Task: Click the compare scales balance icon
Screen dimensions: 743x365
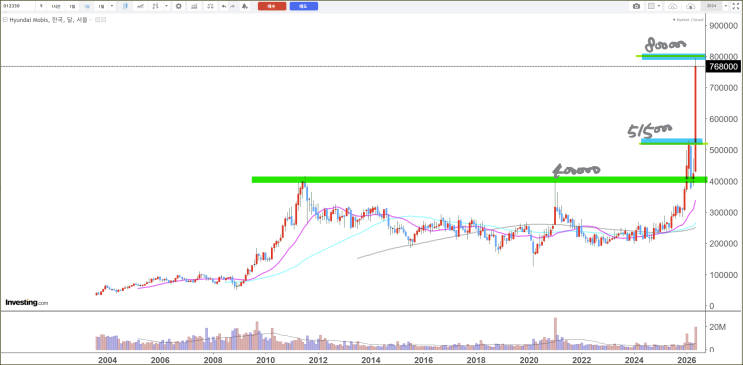Action: point(210,6)
